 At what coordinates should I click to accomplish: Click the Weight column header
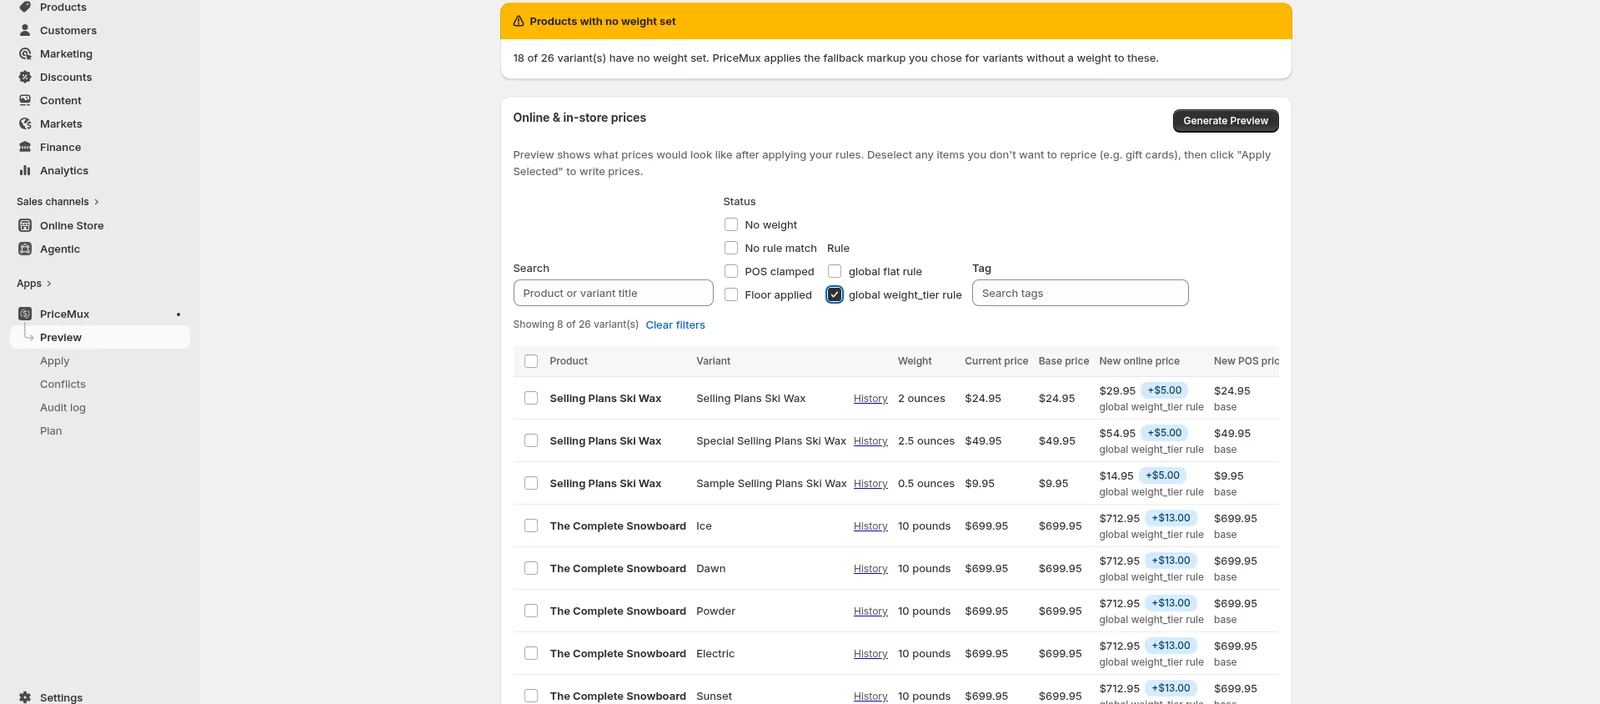[914, 361]
